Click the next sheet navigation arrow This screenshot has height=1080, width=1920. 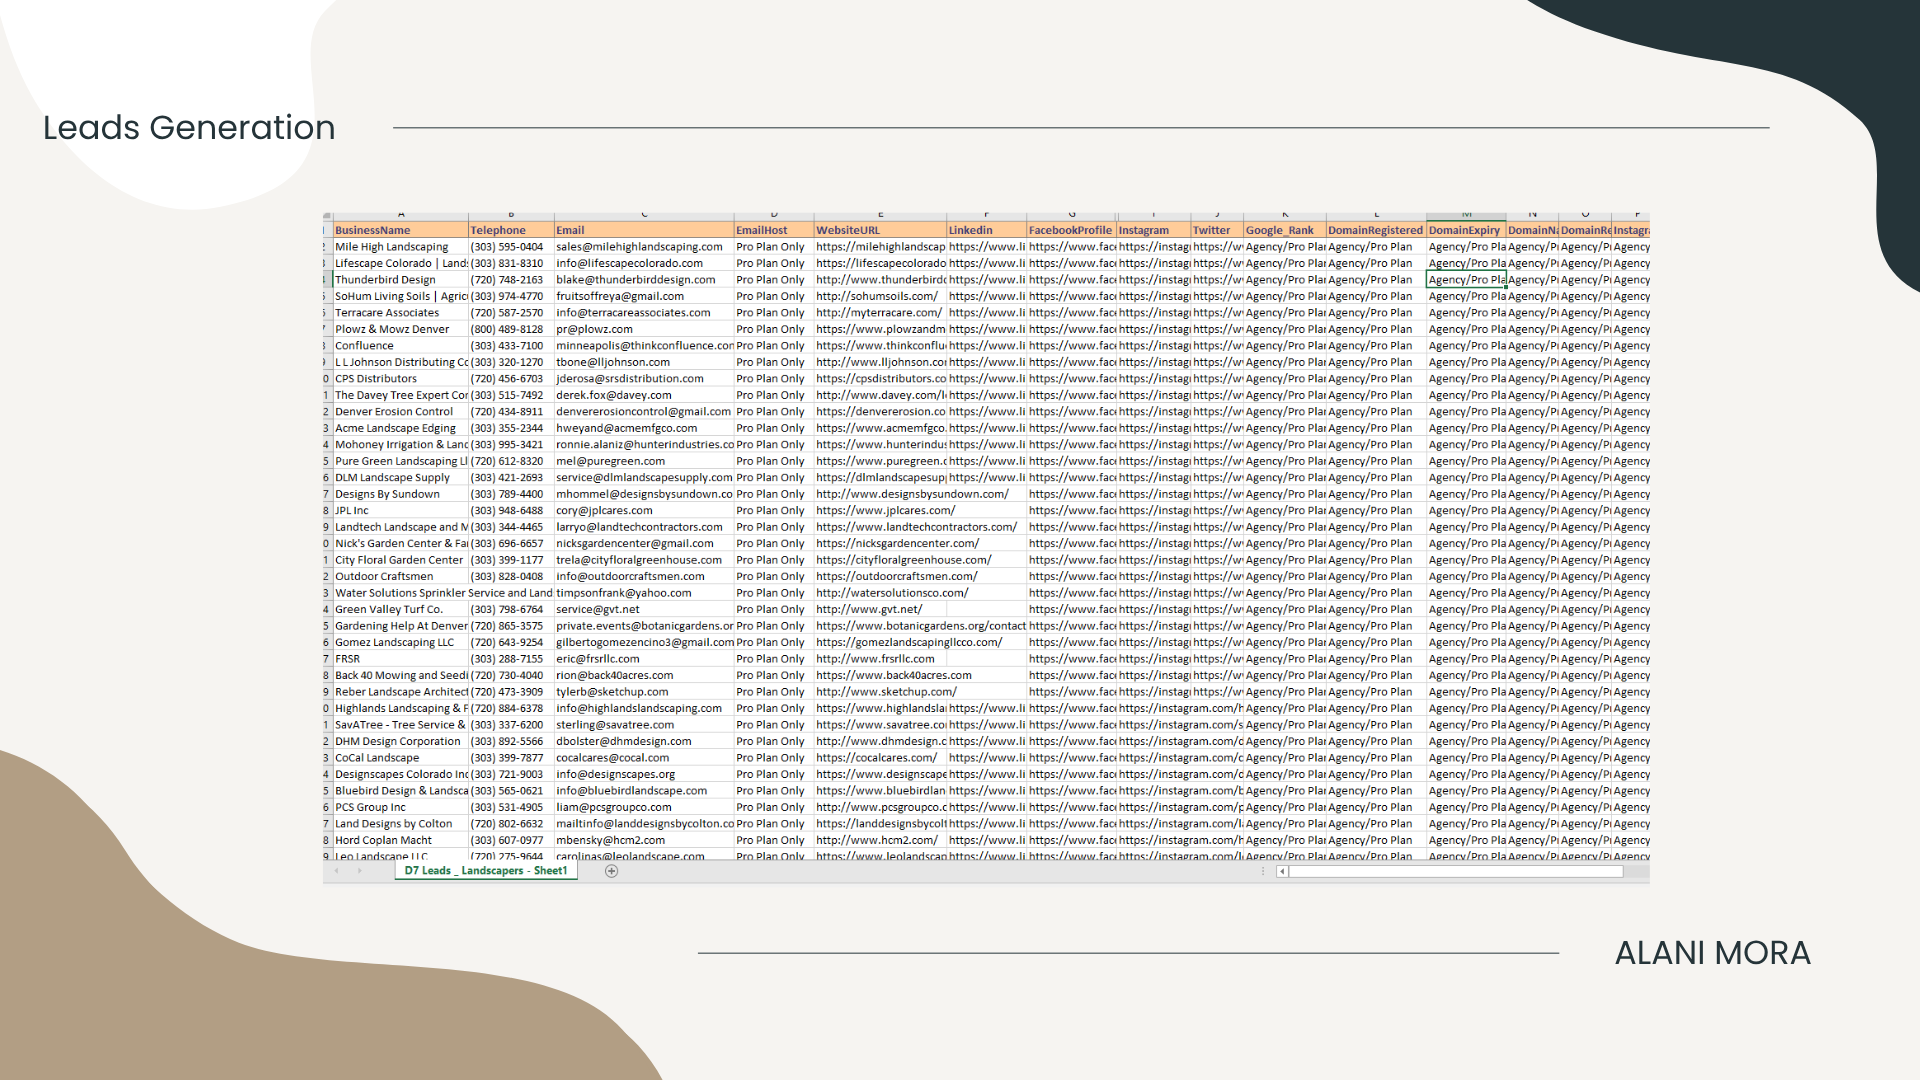(x=359, y=871)
